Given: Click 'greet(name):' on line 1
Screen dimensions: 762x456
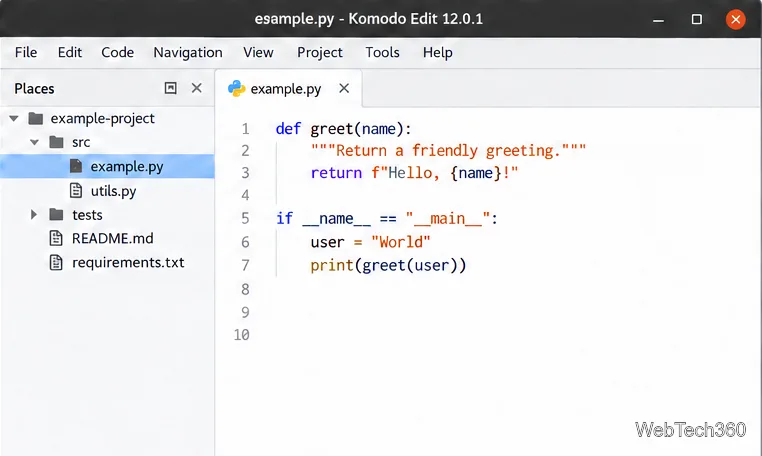Looking at the screenshot, I should pyautogui.click(x=361, y=129).
